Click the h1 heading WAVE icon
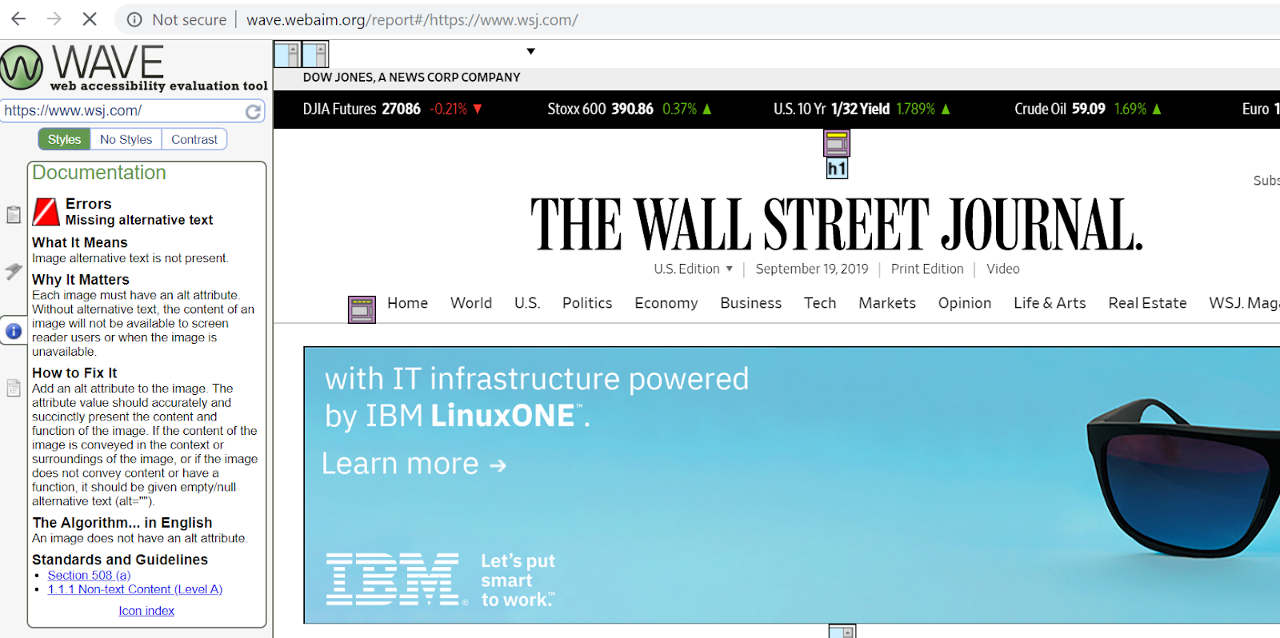This screenshot has width=1280, height=638. tap(837, 169)
